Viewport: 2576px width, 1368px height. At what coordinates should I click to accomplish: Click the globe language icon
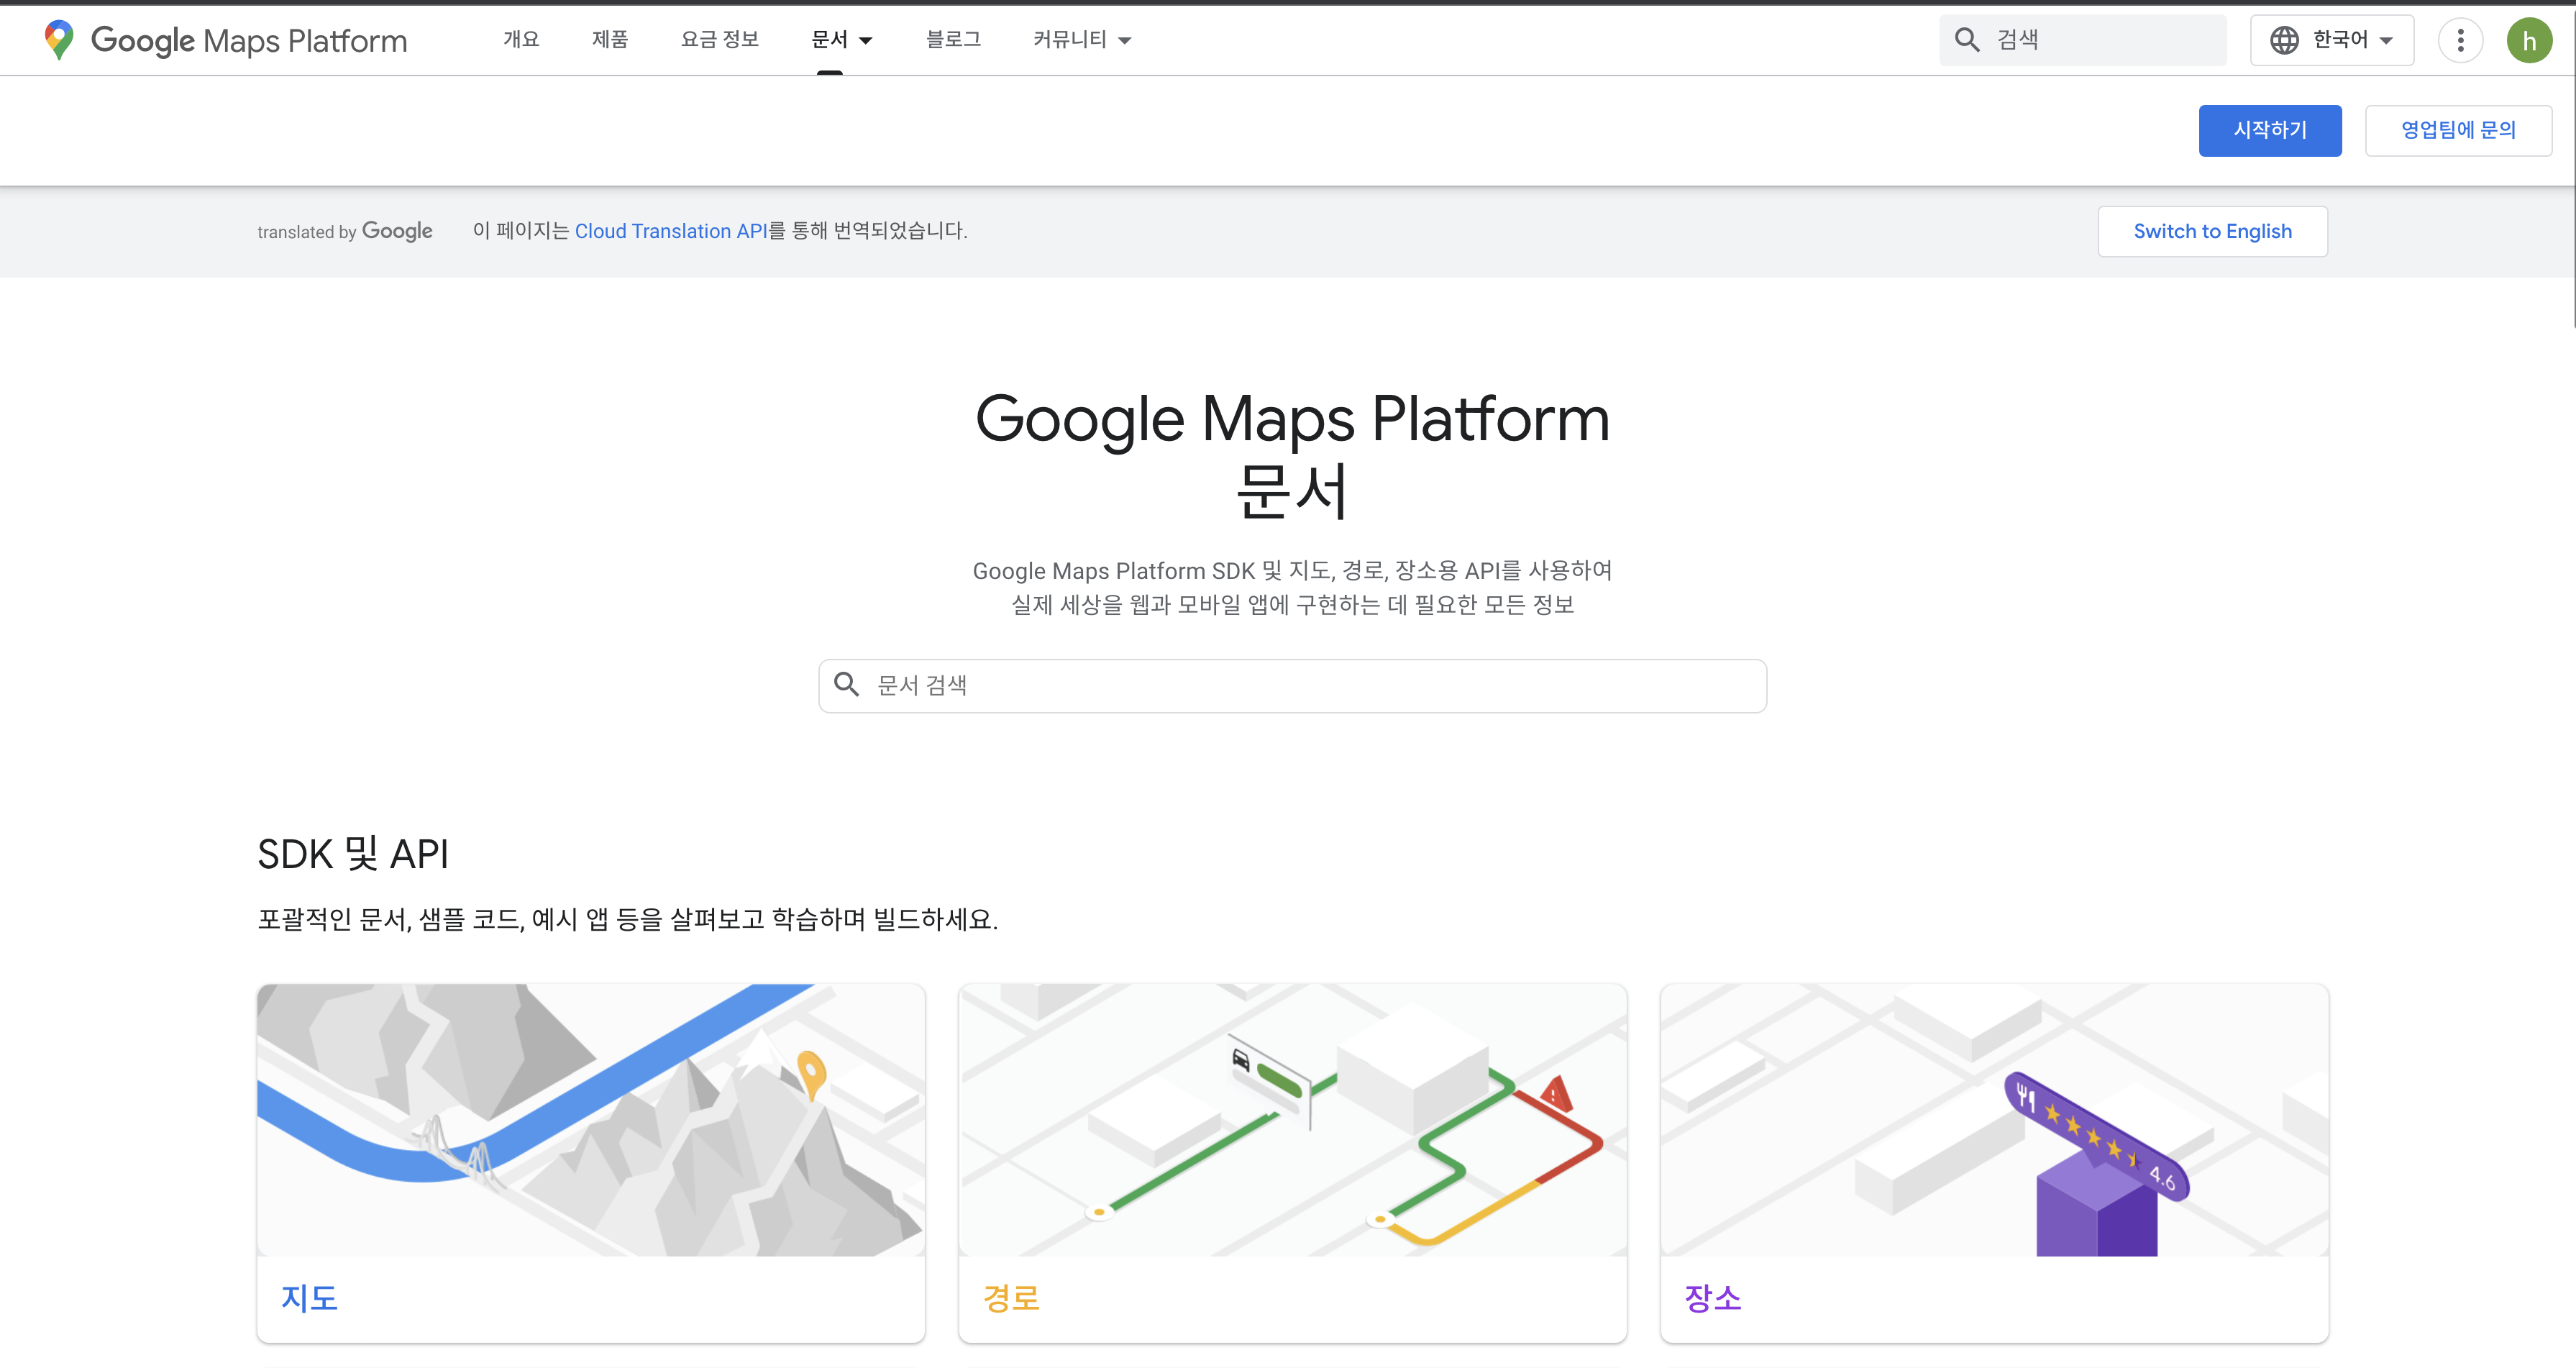2284,40
